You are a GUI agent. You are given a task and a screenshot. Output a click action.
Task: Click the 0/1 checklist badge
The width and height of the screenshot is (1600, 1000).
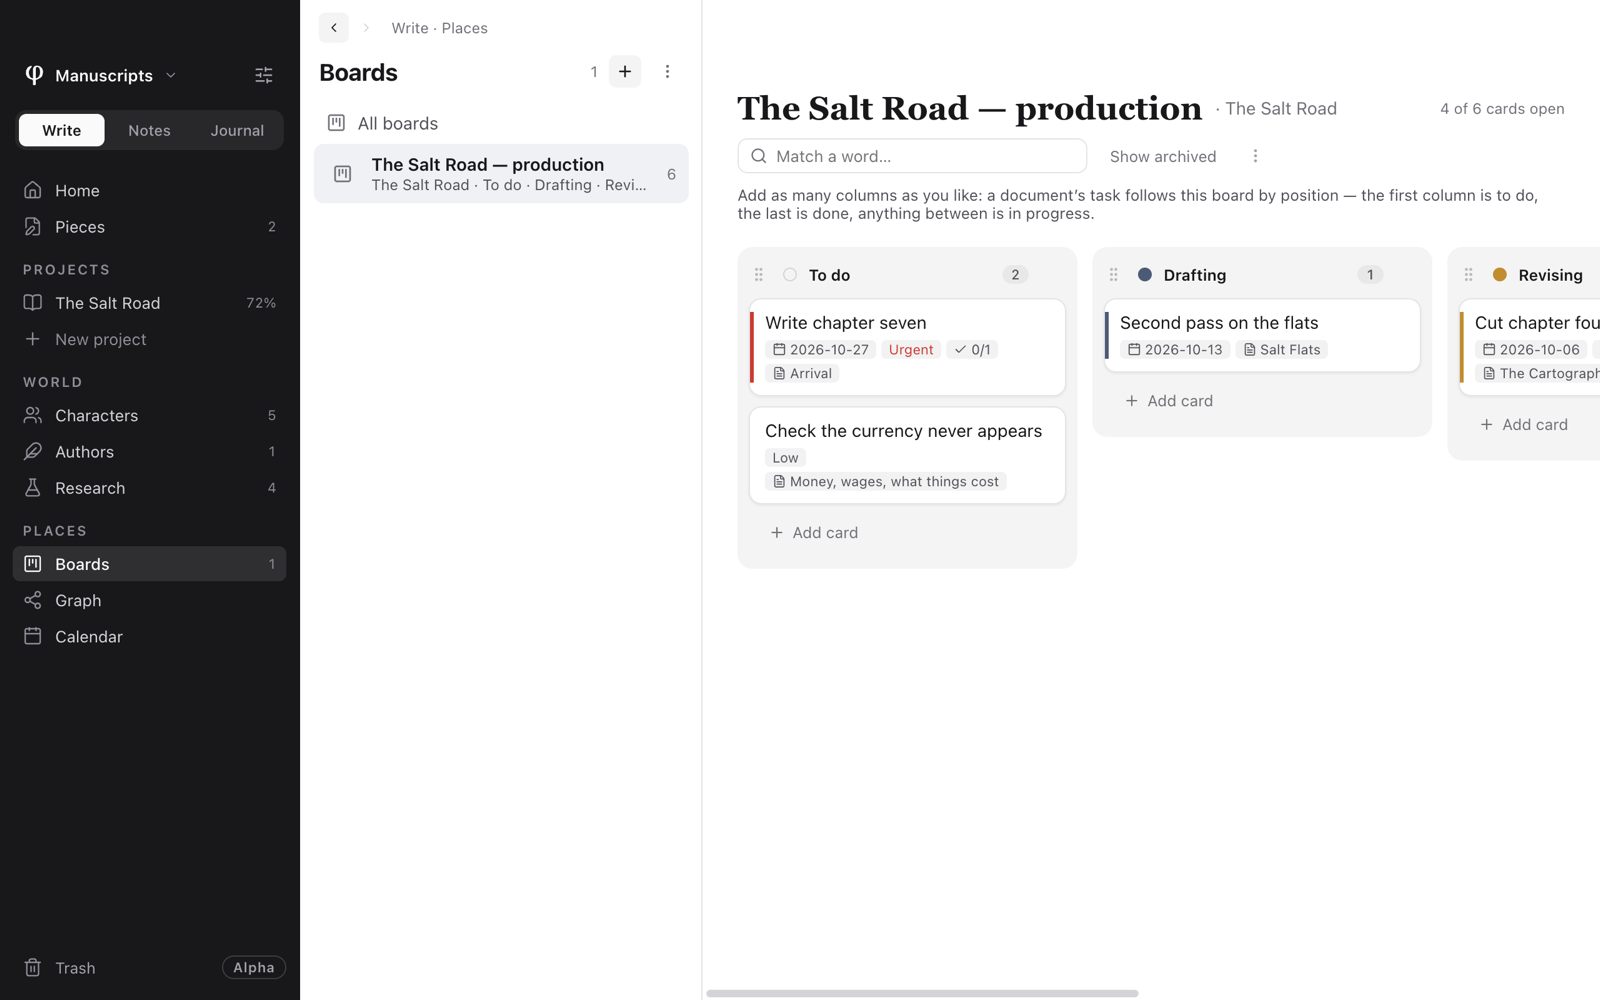click(972, 350)
